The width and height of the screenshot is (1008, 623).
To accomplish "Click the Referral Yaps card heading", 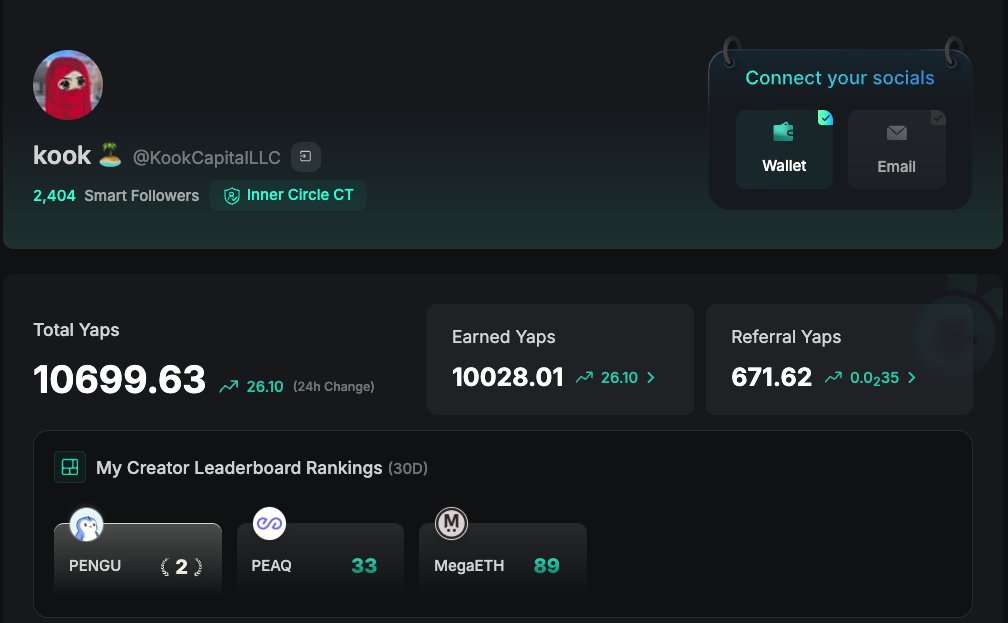I will (786, 337).
